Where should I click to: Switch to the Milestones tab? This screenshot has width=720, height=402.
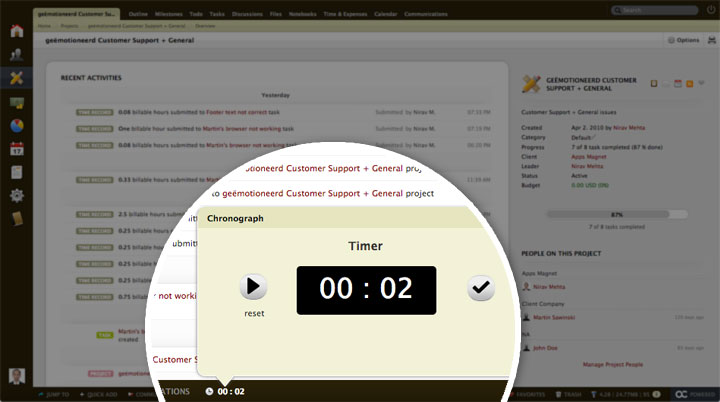pos(169,14)
